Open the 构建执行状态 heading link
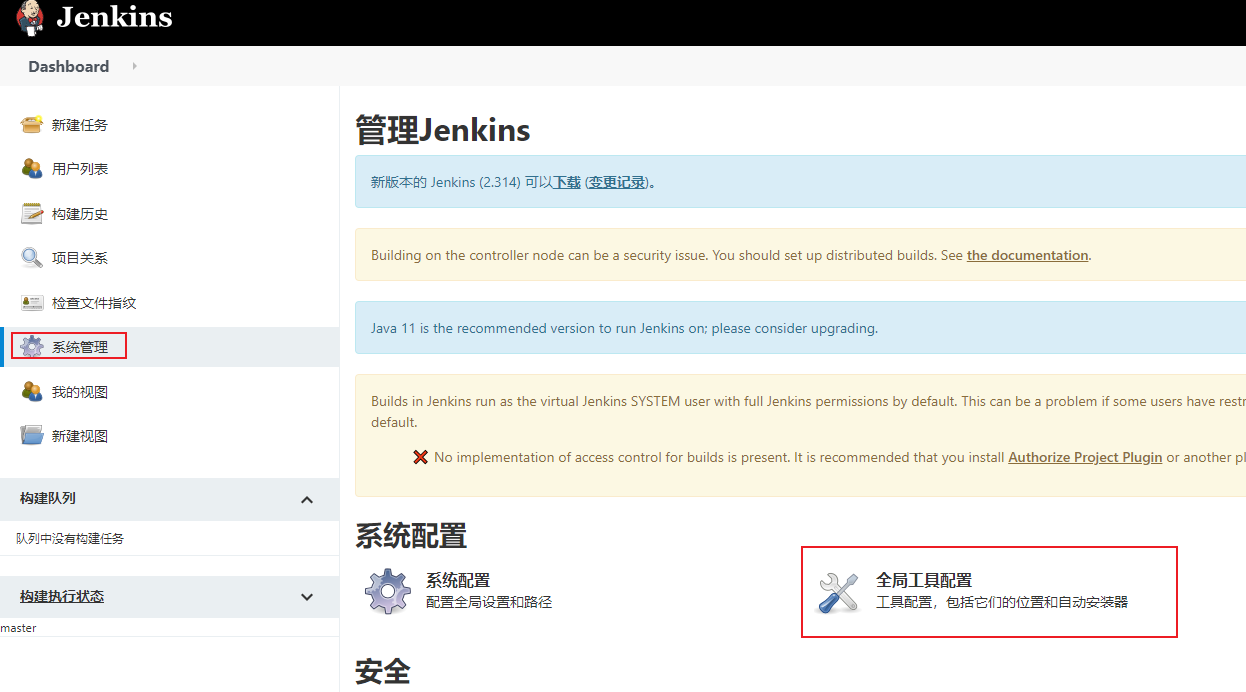 (x=62, y=596)
